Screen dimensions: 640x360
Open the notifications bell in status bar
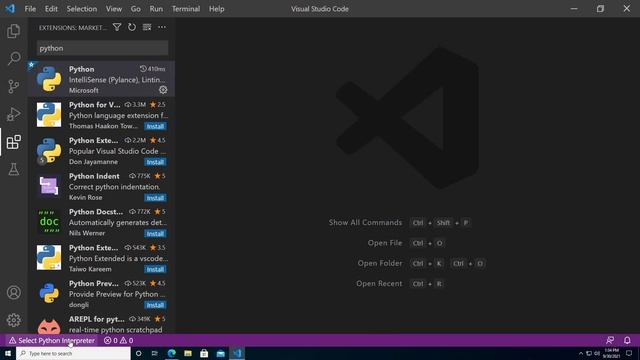[627, 340]
